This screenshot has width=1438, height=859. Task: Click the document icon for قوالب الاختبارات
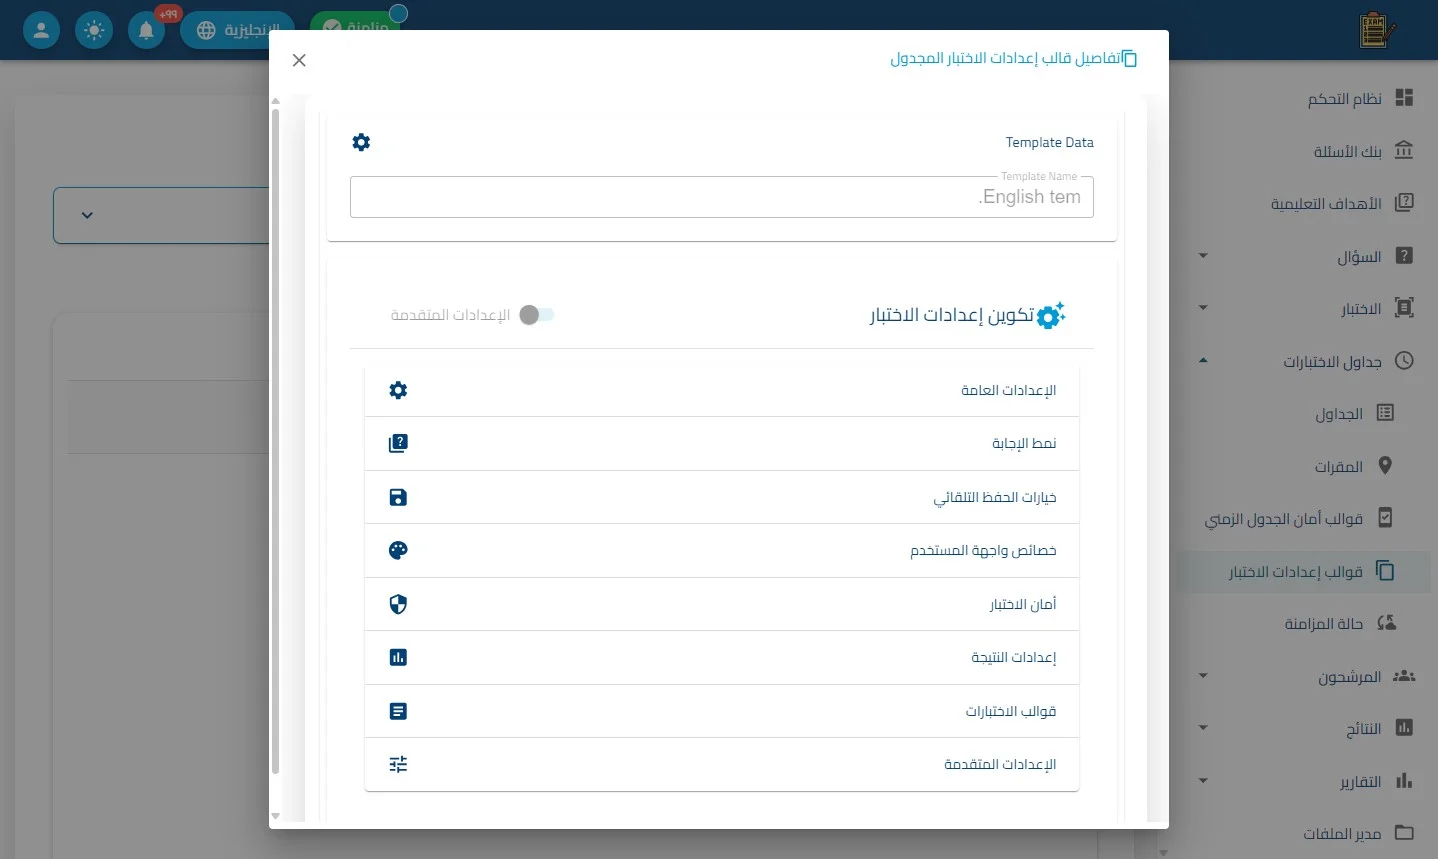point(398,711)
